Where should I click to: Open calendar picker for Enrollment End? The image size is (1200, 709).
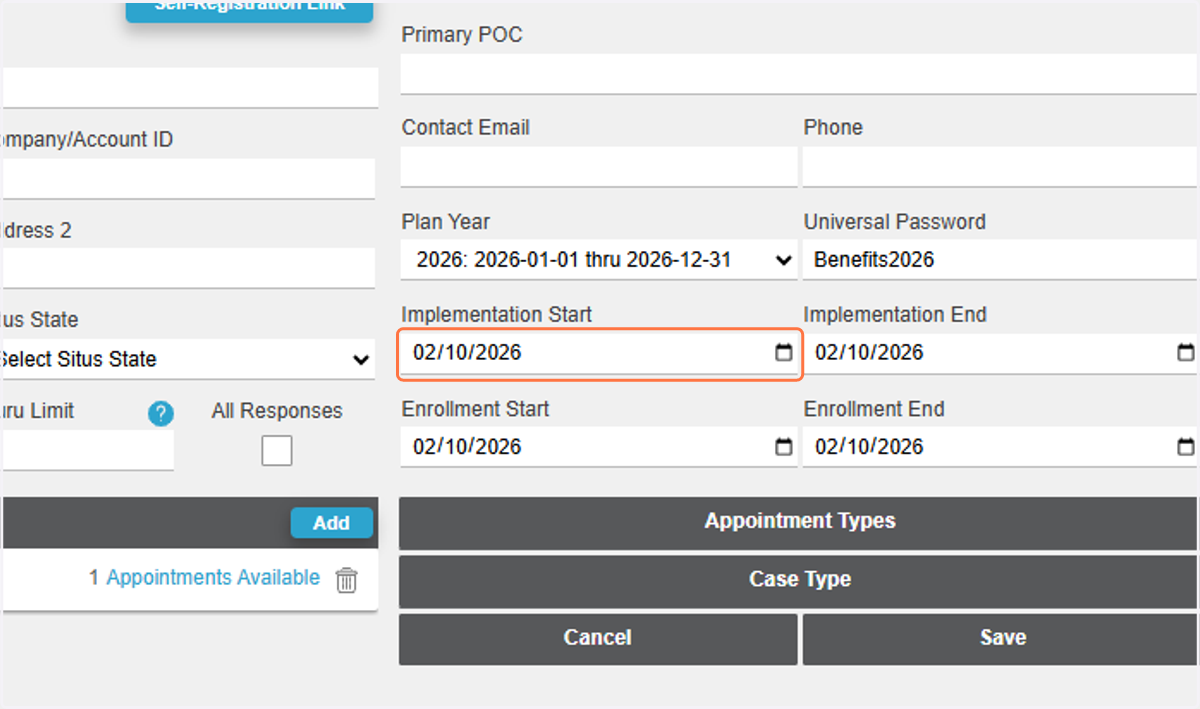coord(1185,447)
